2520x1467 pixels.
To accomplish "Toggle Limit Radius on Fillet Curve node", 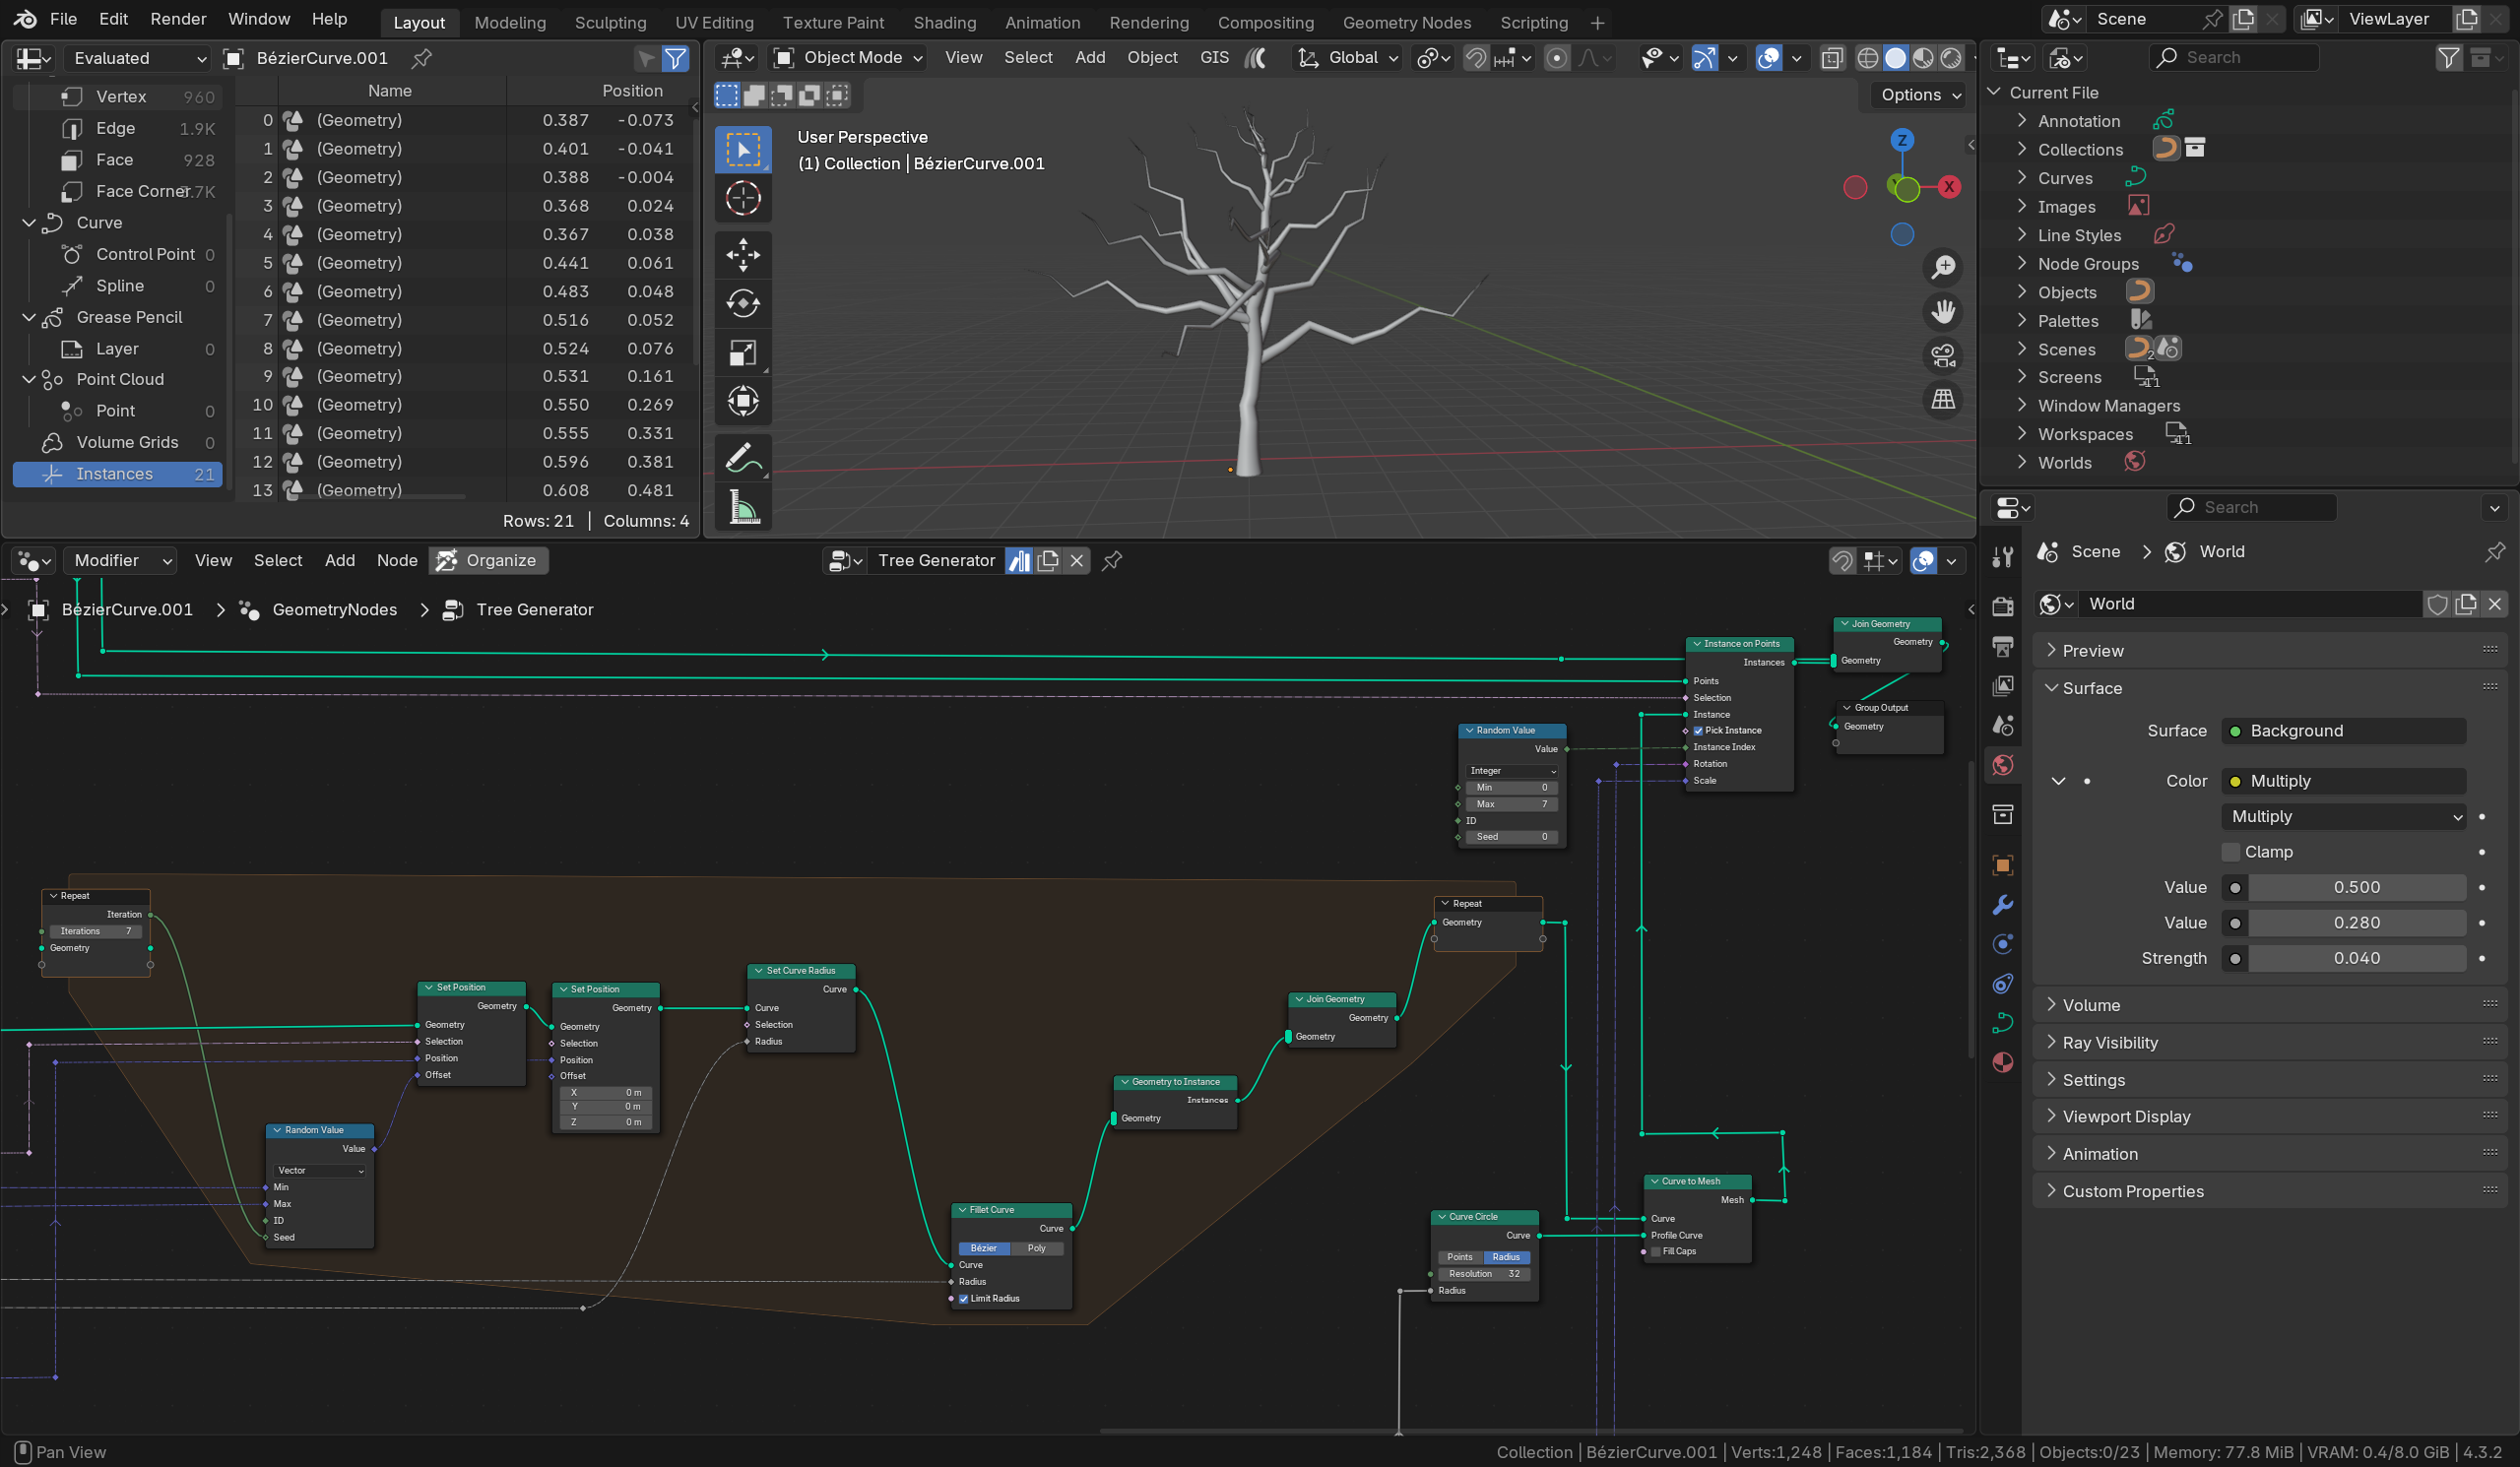I will coord(964,1299).
